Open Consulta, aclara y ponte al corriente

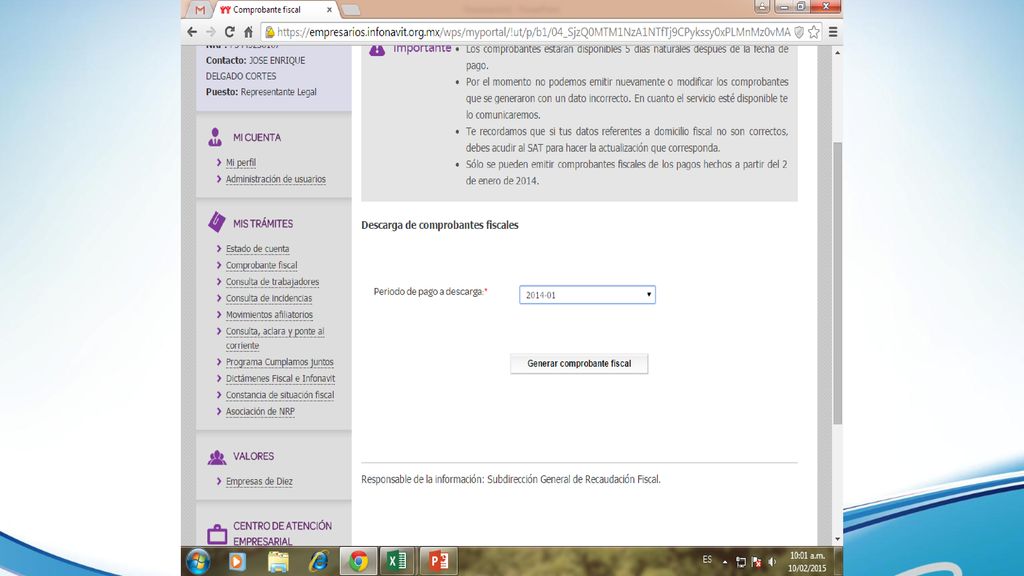275,338
